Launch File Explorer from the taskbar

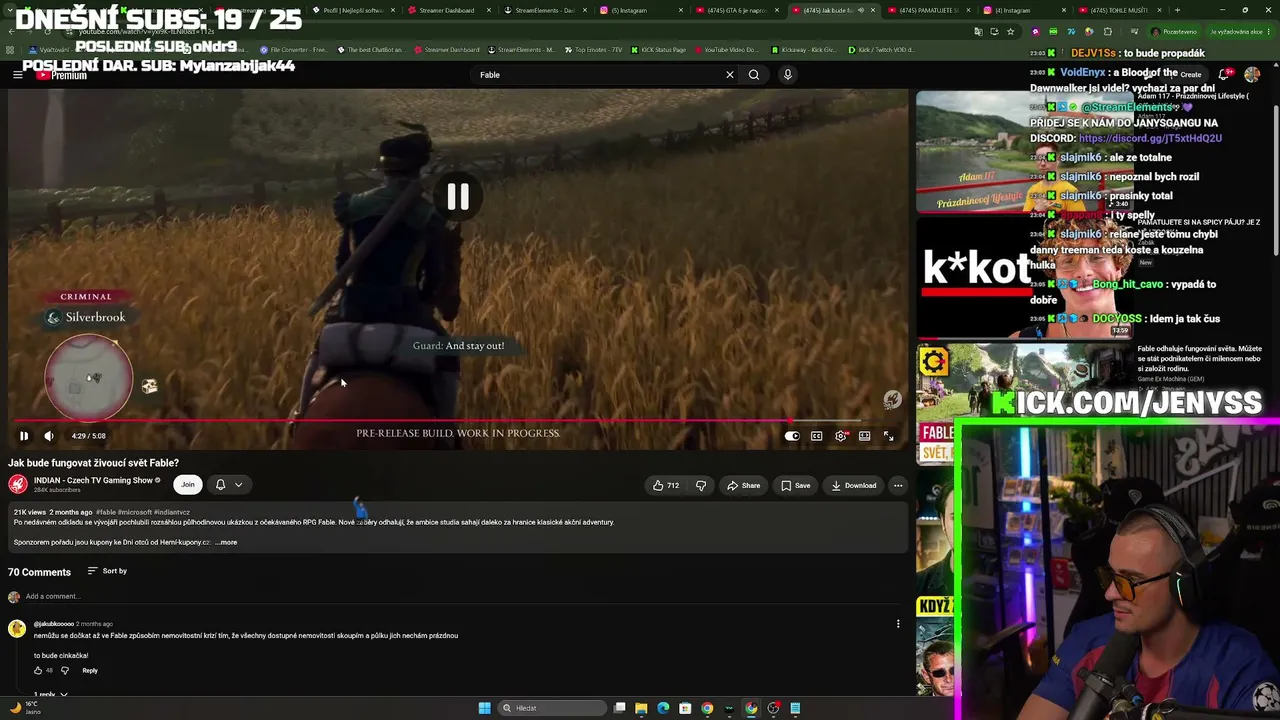[641, 708]
